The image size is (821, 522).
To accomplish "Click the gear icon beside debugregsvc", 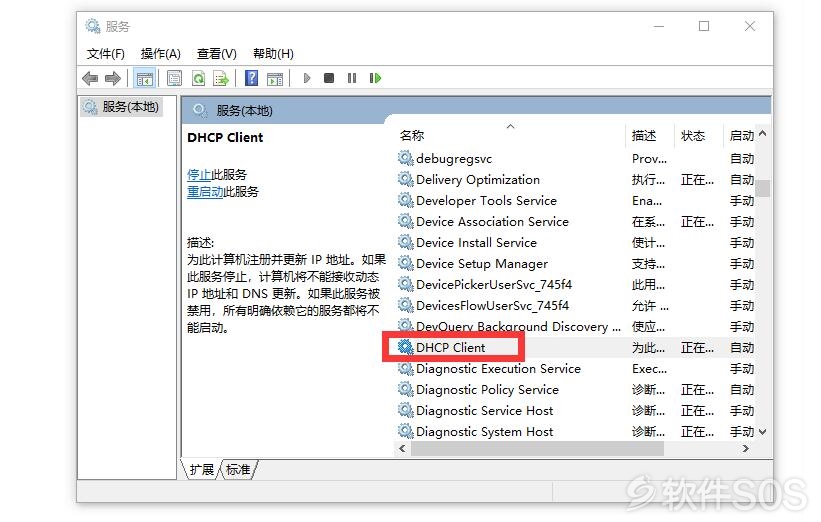I will (405, 158).
